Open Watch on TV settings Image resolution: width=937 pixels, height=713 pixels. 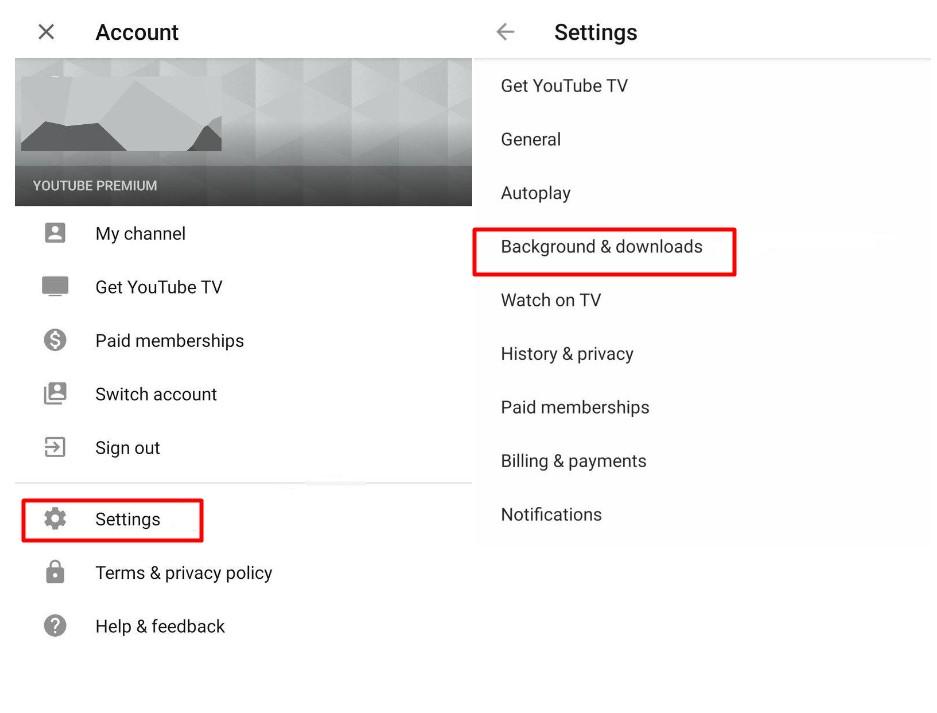[x=551, y=300]
